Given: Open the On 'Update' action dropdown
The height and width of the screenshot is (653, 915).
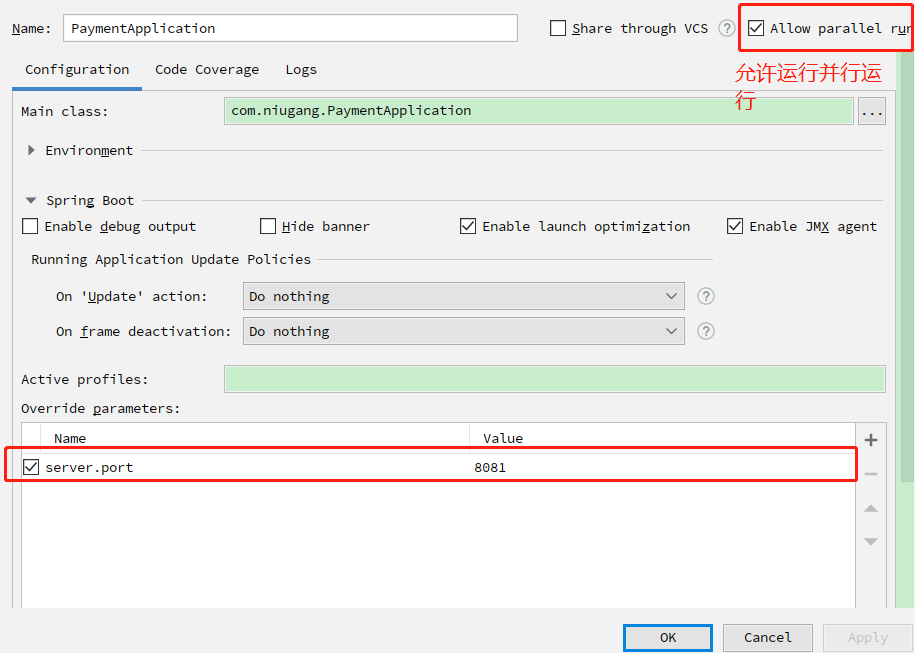Looking at the screenshot, I should point(464,296).
